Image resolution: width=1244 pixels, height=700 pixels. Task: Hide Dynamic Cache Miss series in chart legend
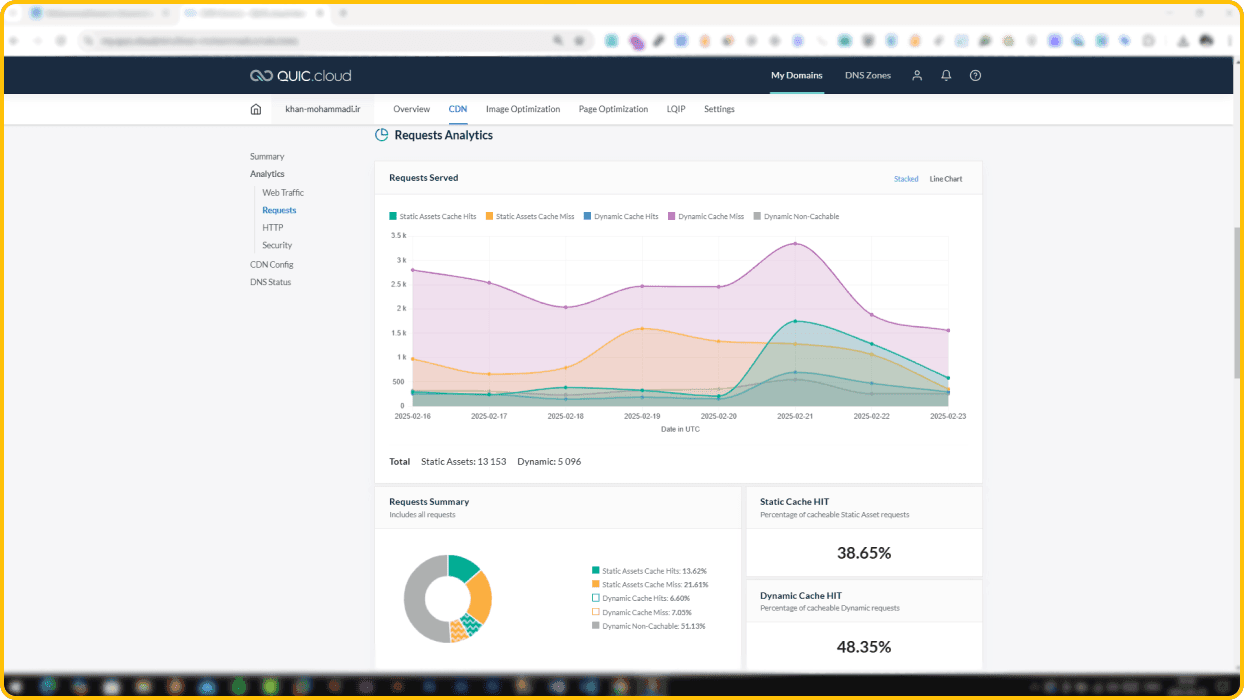pyautogui.click(x=706, y=216)
